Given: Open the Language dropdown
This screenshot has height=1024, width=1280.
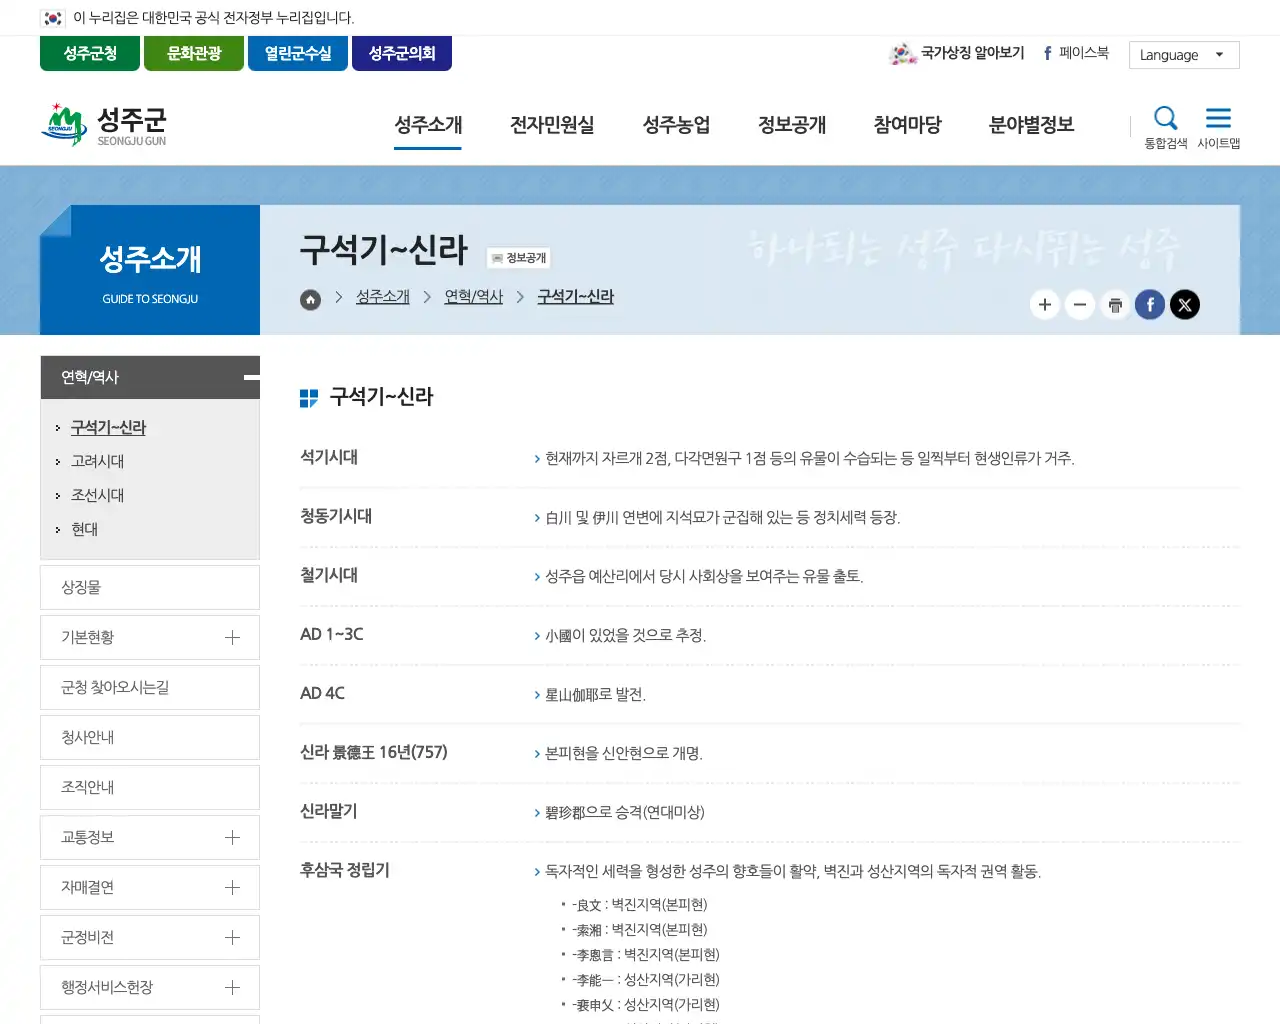Looking at the screenshot, I should click(1184, 55).
